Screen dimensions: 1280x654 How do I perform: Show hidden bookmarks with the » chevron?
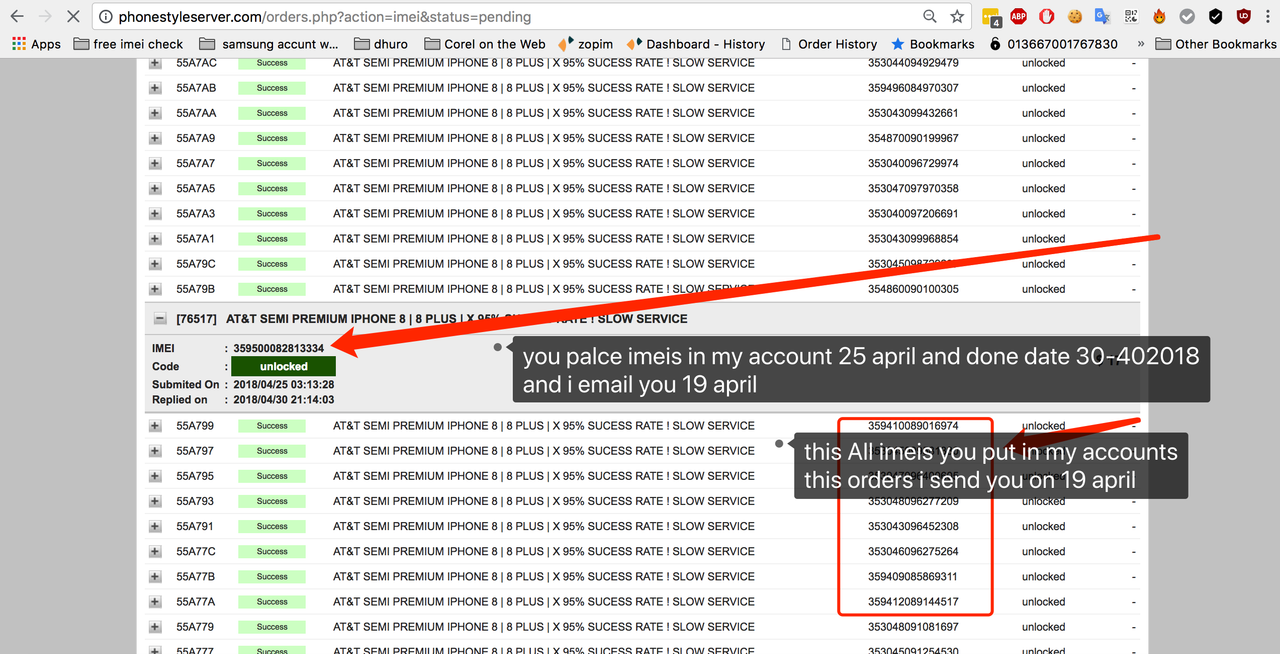[x=1141, y=44]
